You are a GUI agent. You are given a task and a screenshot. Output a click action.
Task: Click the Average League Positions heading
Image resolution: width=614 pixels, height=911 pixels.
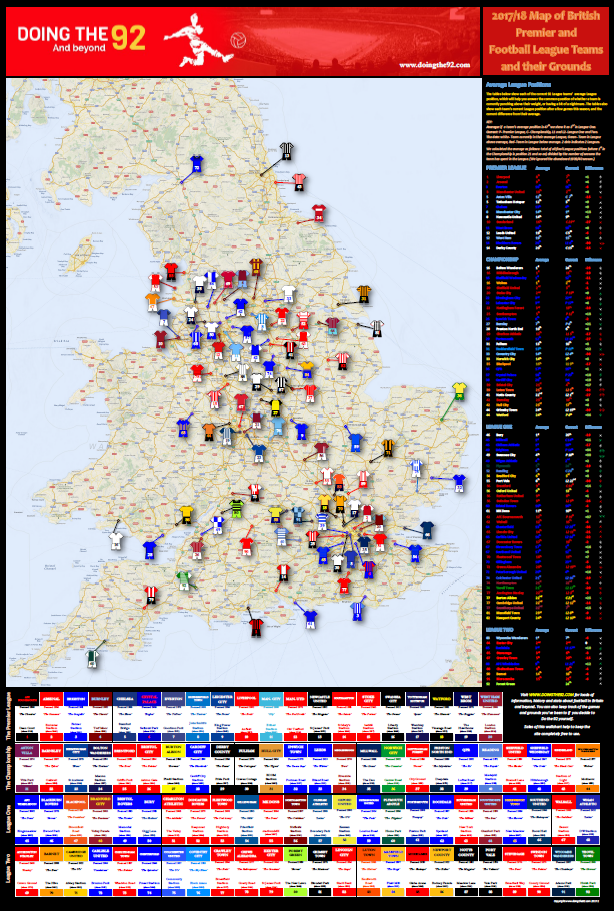coord(518,85)
